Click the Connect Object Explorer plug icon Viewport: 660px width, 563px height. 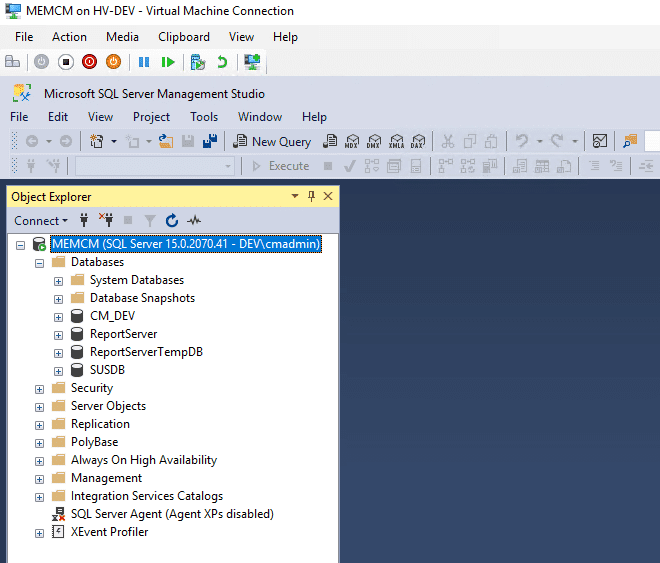[85, 220]
